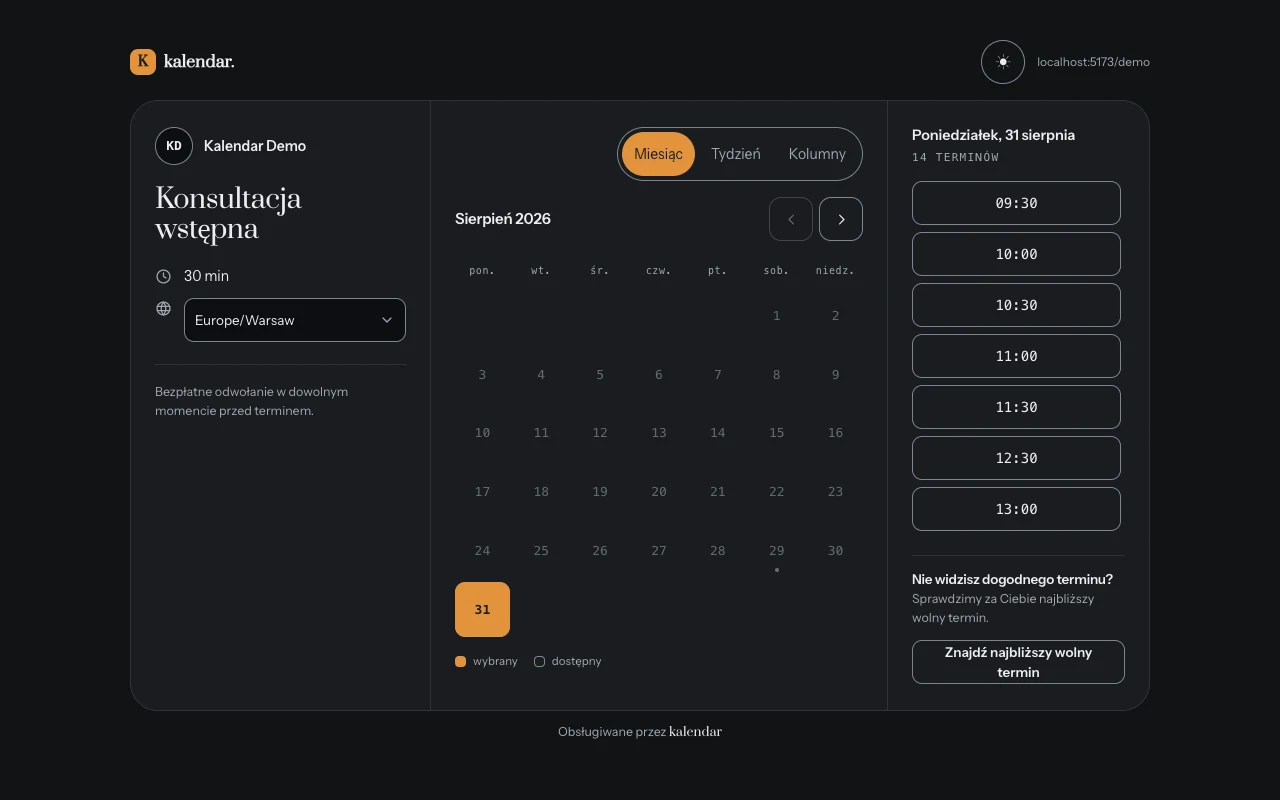
Task: Select the 13:00 time slot
Action: coord(1016,509)
